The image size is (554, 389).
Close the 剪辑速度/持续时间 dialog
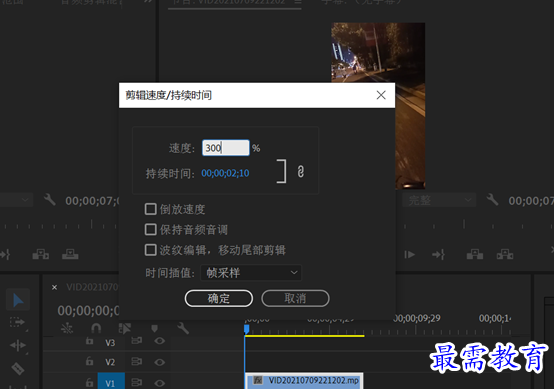pos(381,95)
